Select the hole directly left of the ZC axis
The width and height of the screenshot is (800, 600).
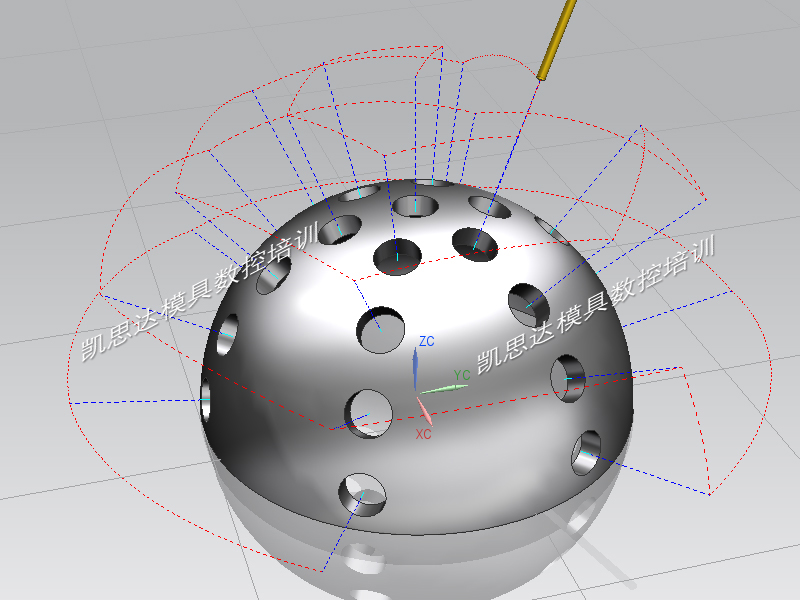coord(379,329)
